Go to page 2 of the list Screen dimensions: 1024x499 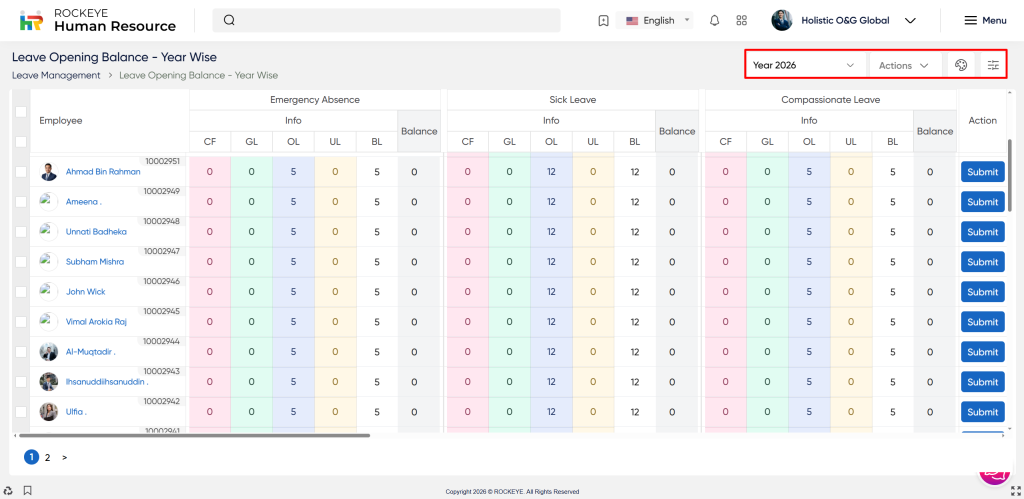pyautogui.click(x=47, y=457)
